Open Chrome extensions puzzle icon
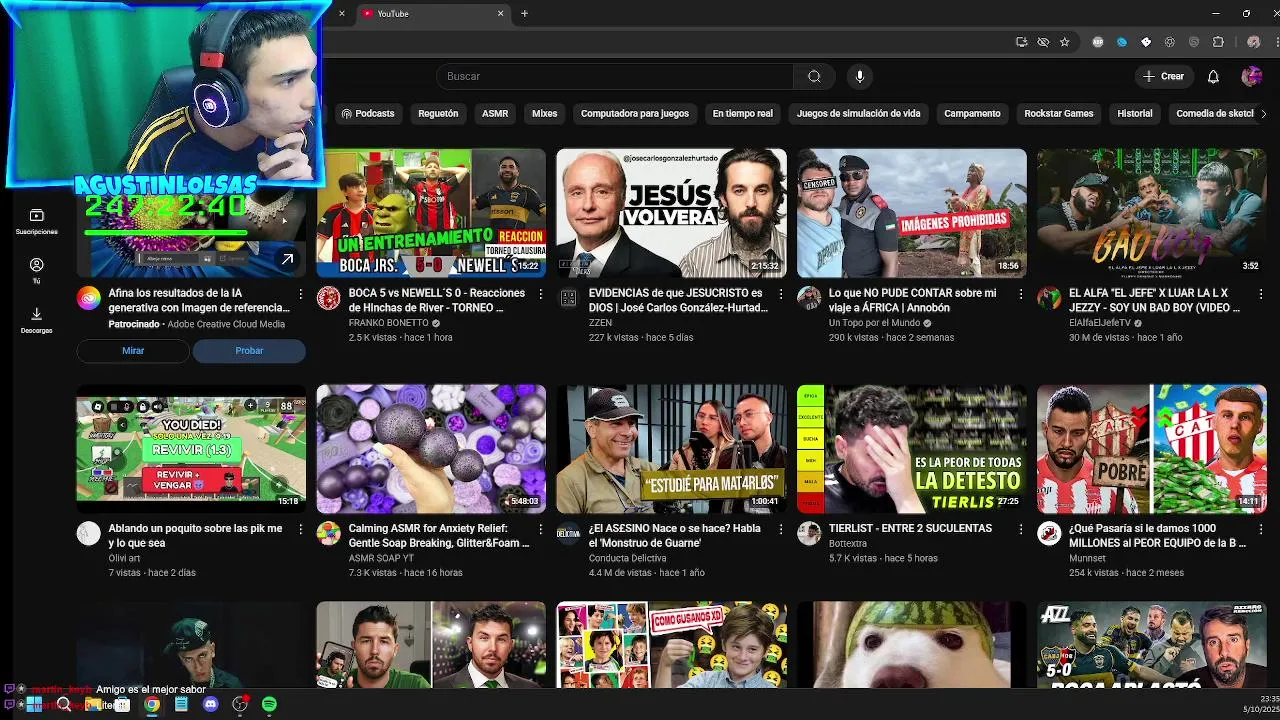Image resolution: width=1280 pixels, height=720 pixels. (x=1218, y=42)
